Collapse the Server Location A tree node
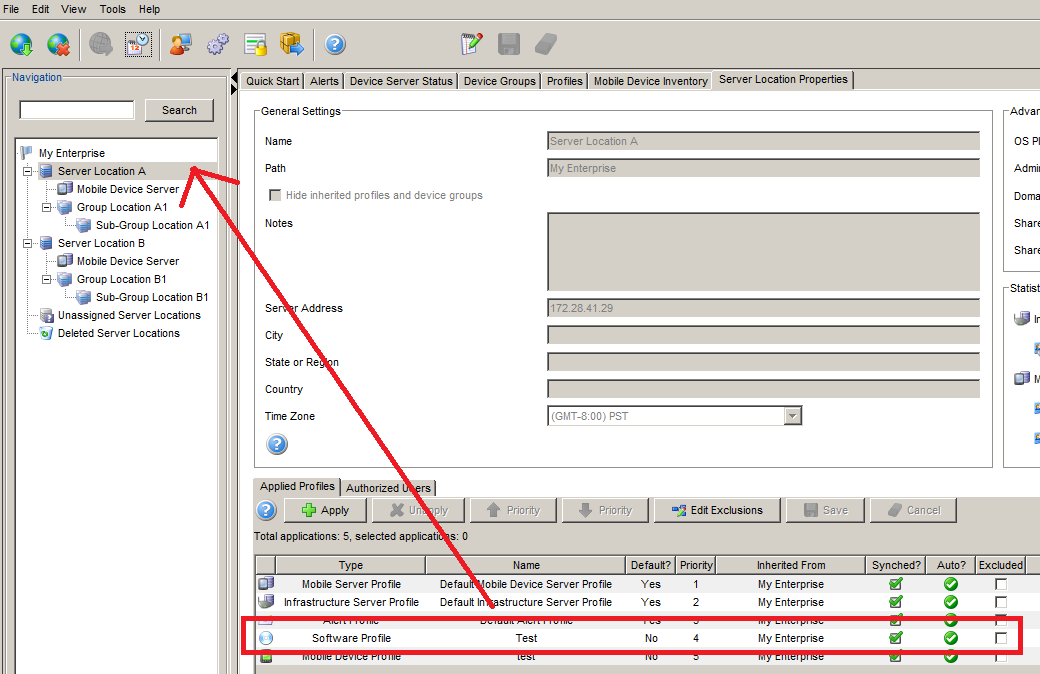The height and width of the screenshot is (674, 1040). pyautogui.click(x=27, y=171)
